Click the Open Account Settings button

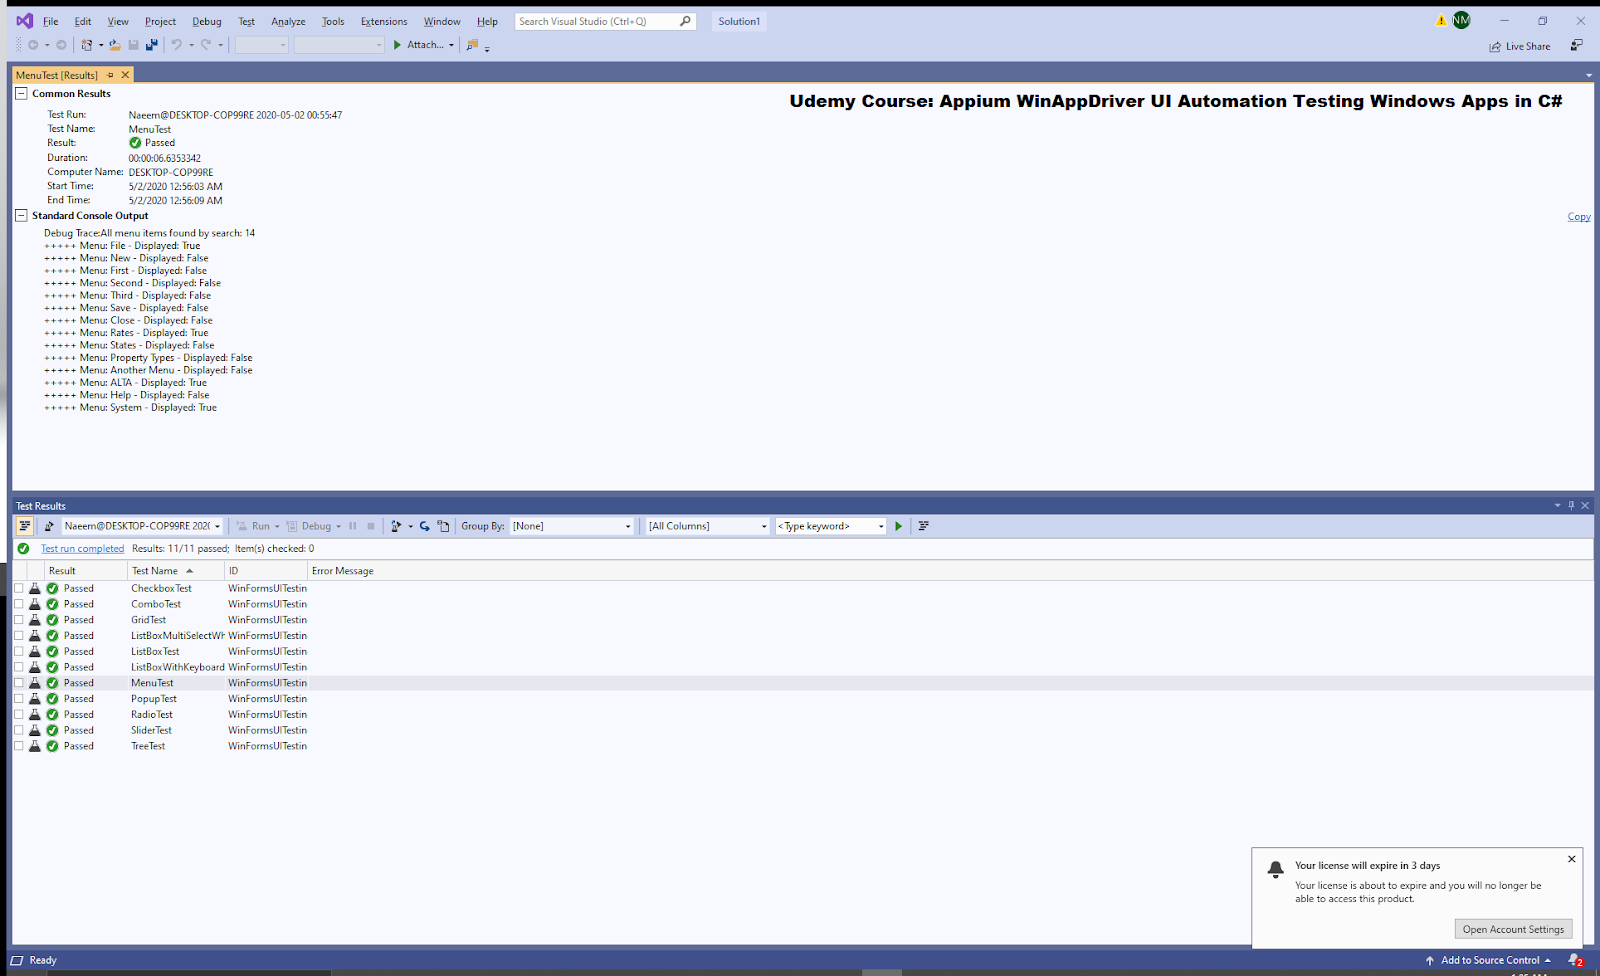point(1513,929)
